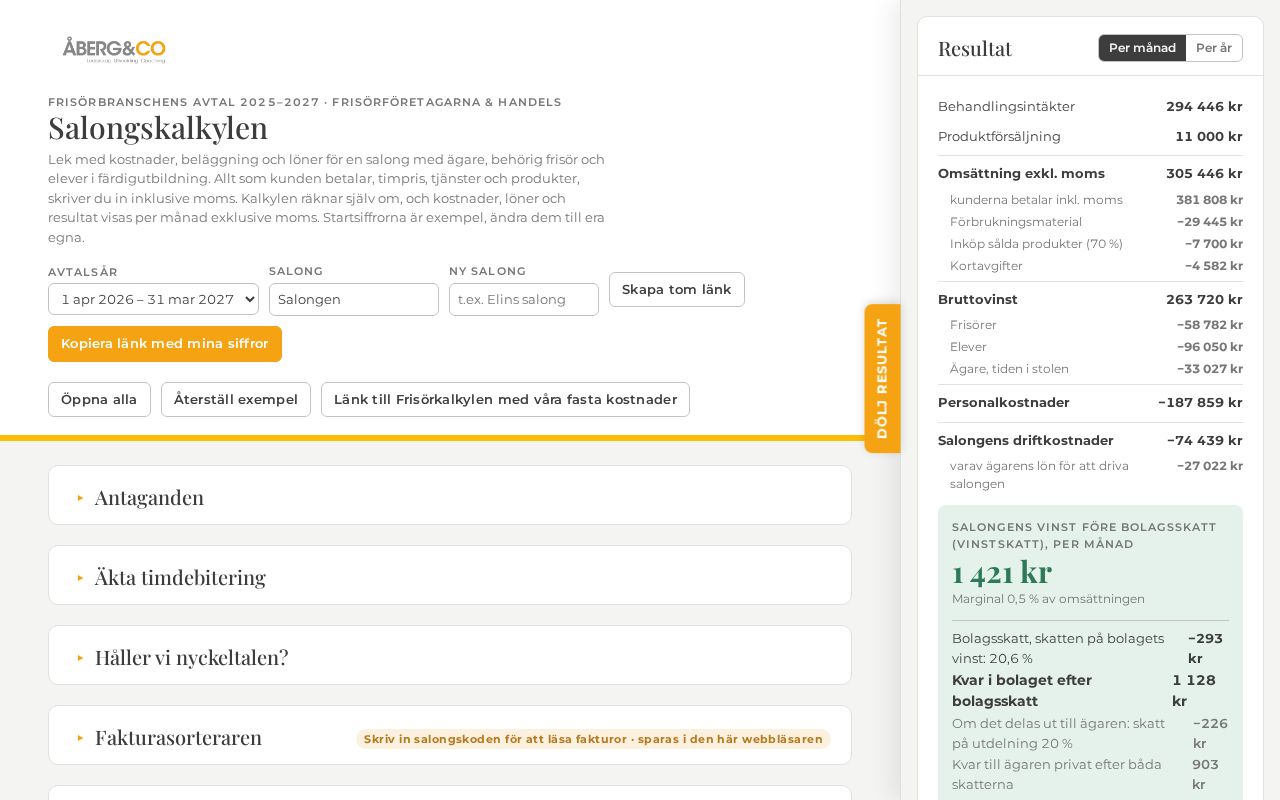Image resolution: width=1280 pixels, height=800 pixels.
Task: Select the Personalkostnader −187 859 kr value
Action: pyautogui.click(x=1200, y=402)
